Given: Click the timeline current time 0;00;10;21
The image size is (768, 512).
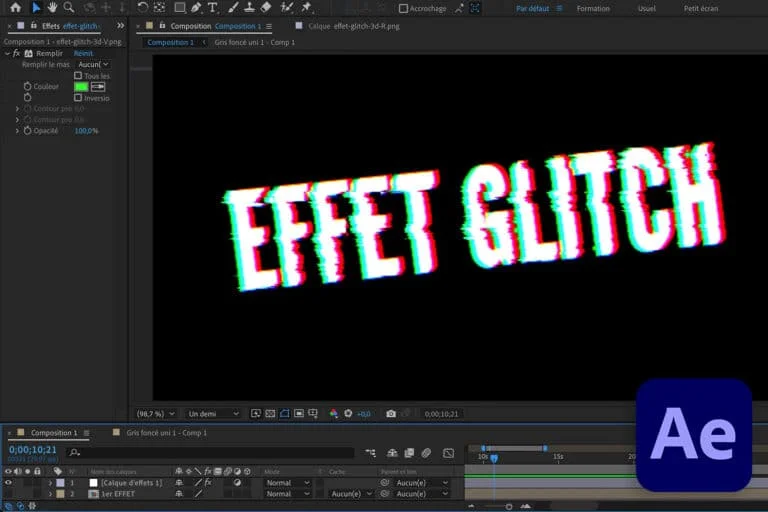Looking at the screenshot, I should click(x=32, y=450).
